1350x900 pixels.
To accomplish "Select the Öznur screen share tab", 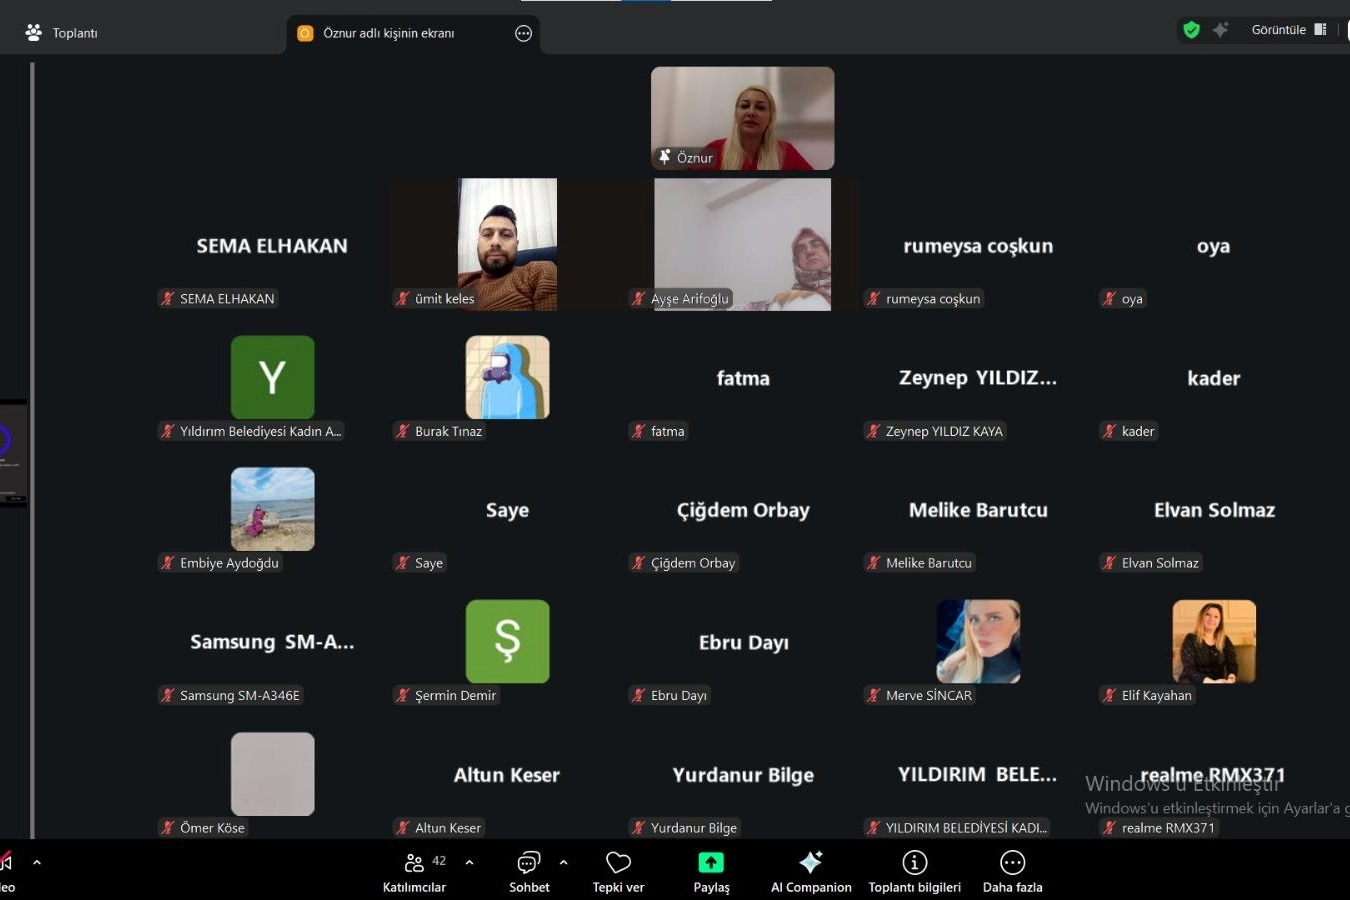I will tap(388, 33).
